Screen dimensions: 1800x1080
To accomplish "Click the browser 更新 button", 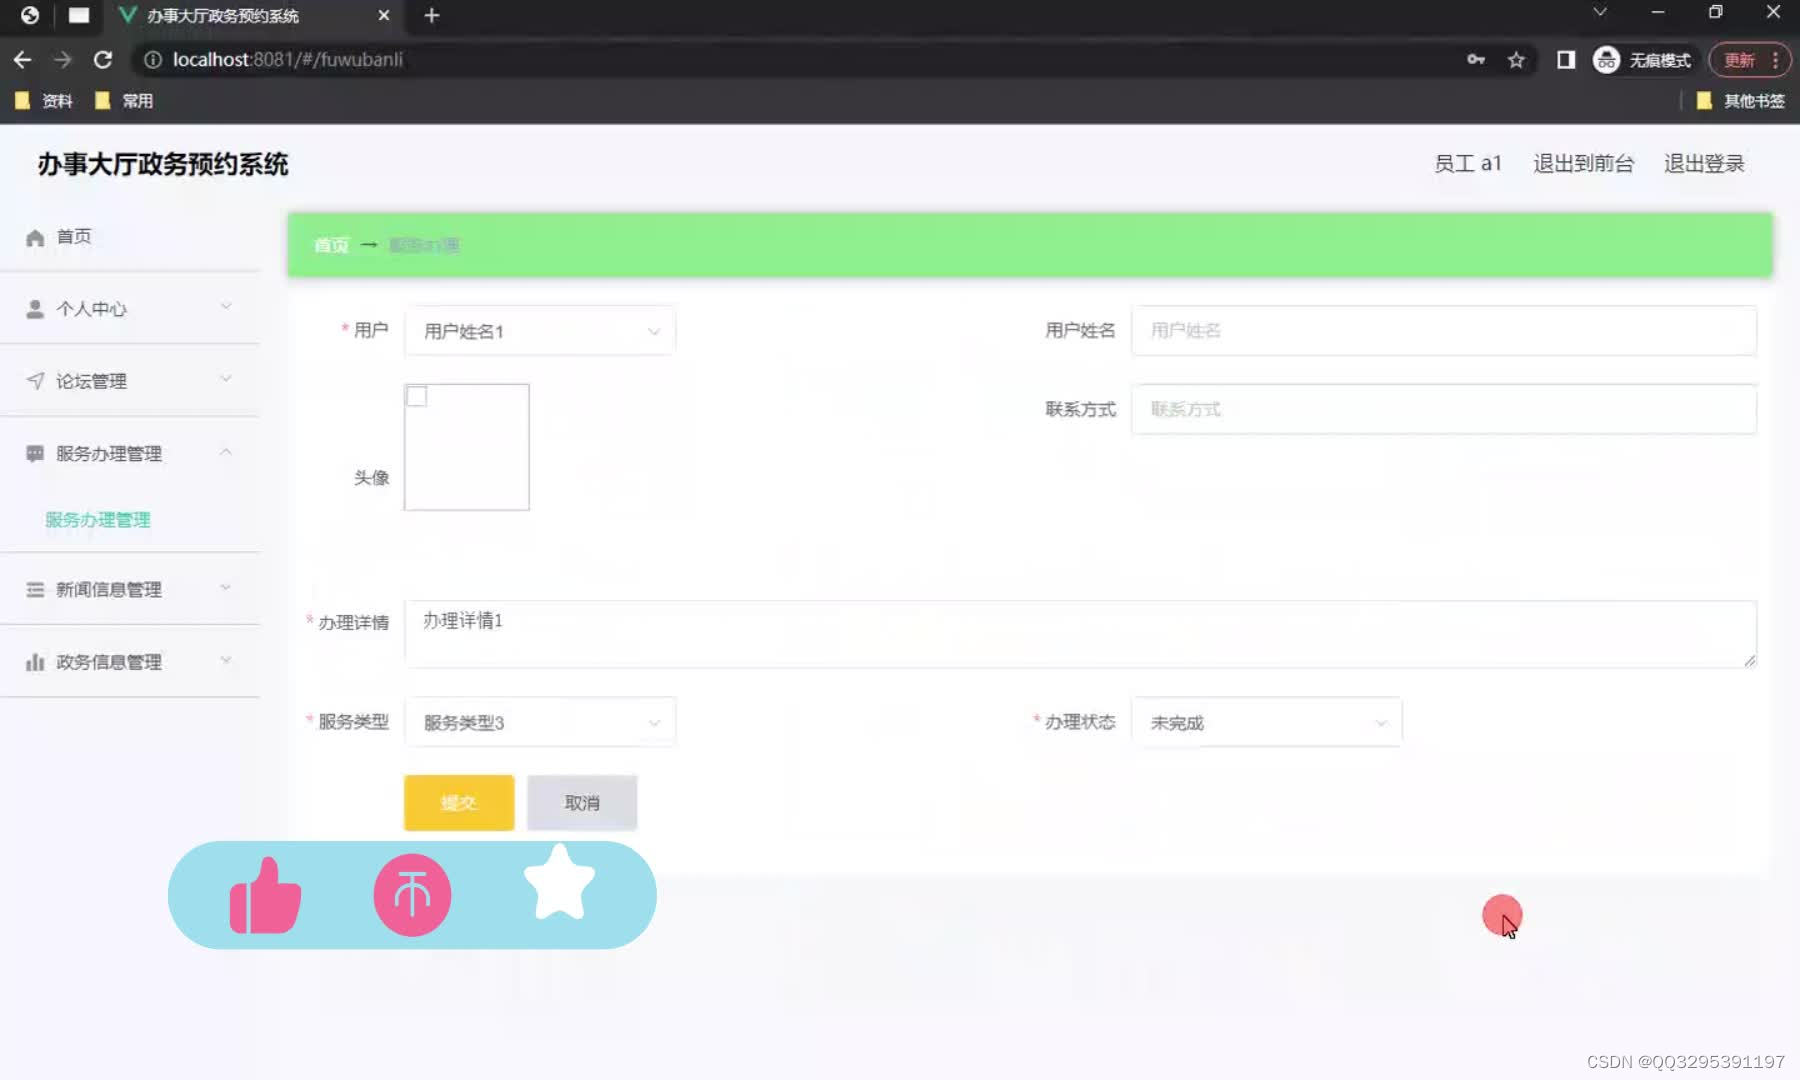I will tap(1749, 60).
